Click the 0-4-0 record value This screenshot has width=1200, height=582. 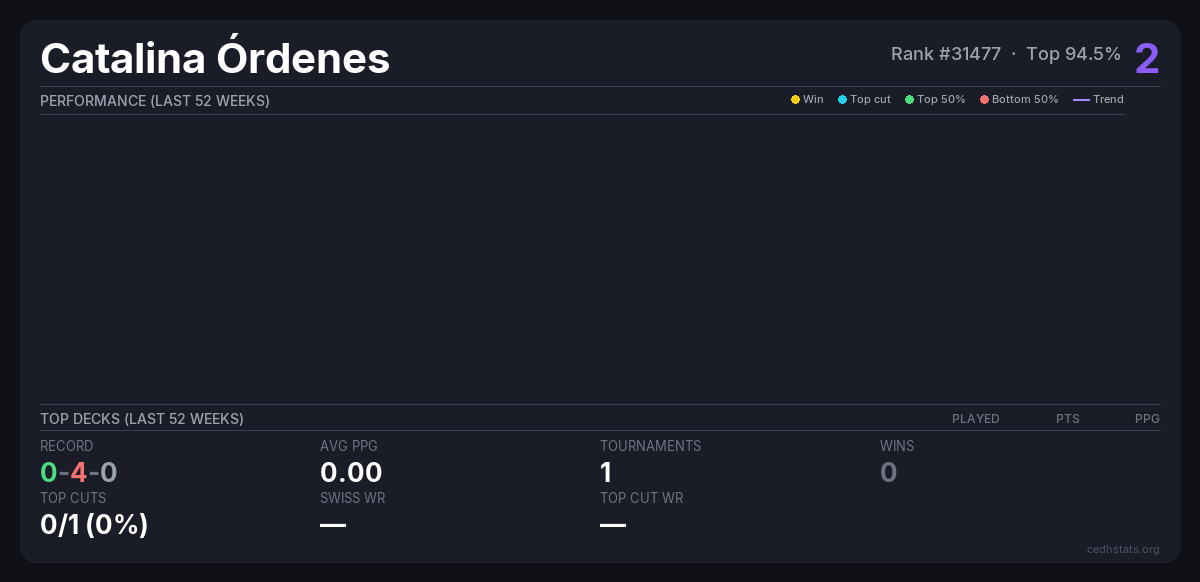pyautogui.click(x=79, y=472)
